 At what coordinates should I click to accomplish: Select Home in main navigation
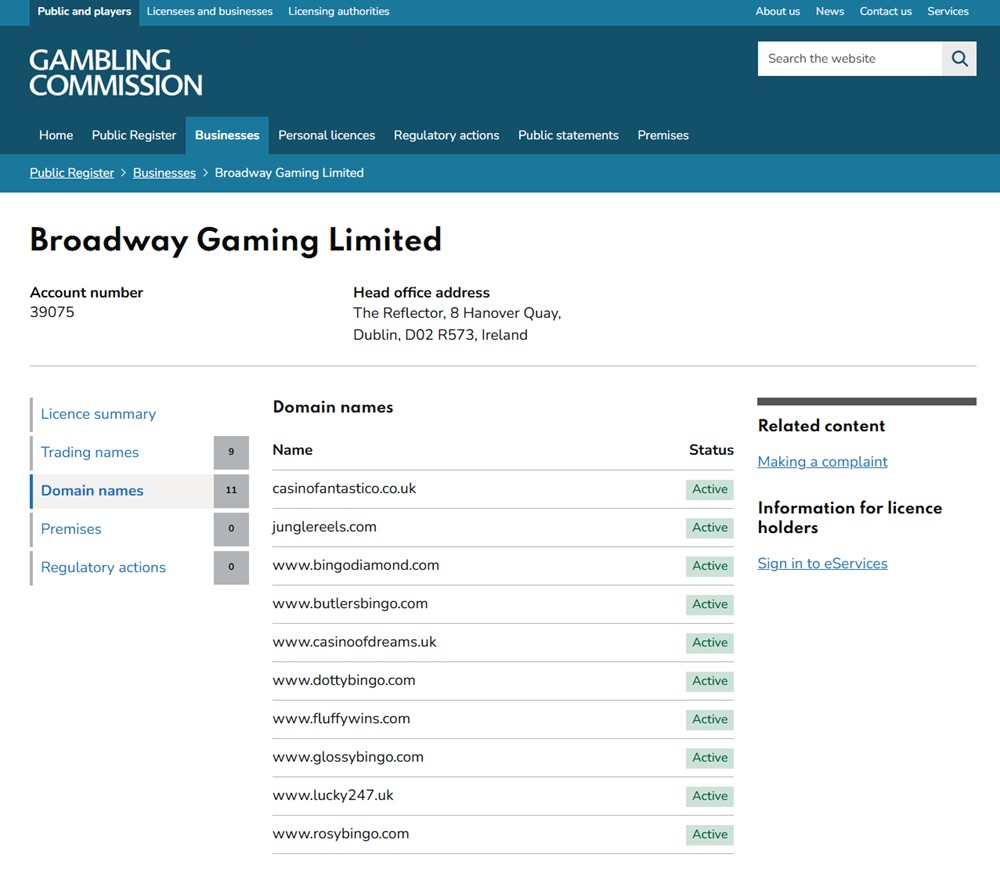coord(56,135)
